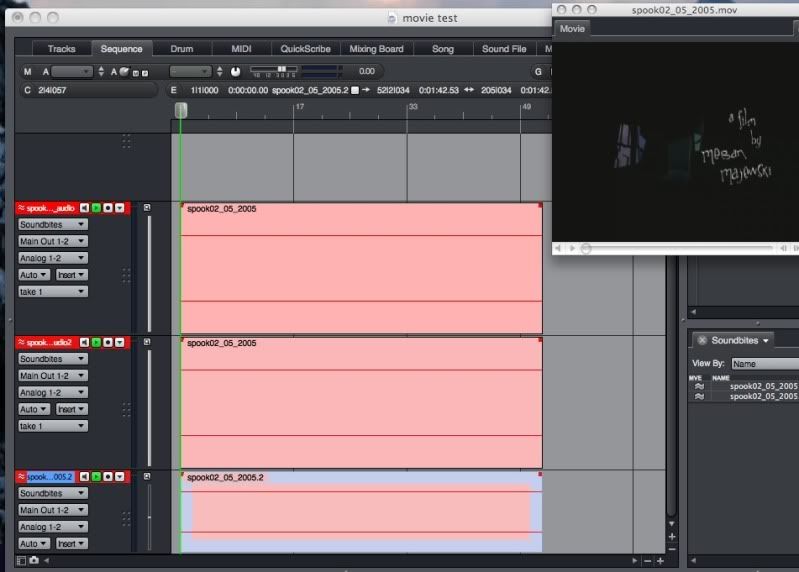Viewport: 799px width, 572px height.
Task: Click the playback wiper at the ruler start
Action: tap(181, 110)
